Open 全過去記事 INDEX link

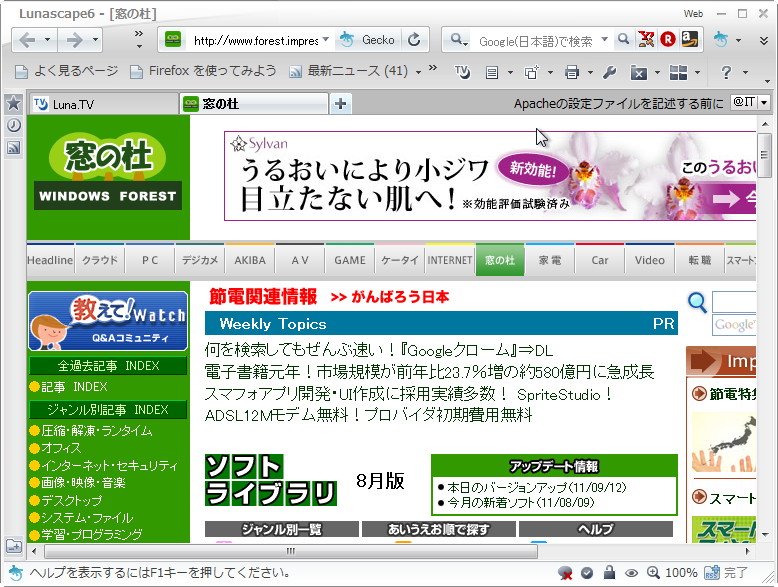[x=108, y=366]
